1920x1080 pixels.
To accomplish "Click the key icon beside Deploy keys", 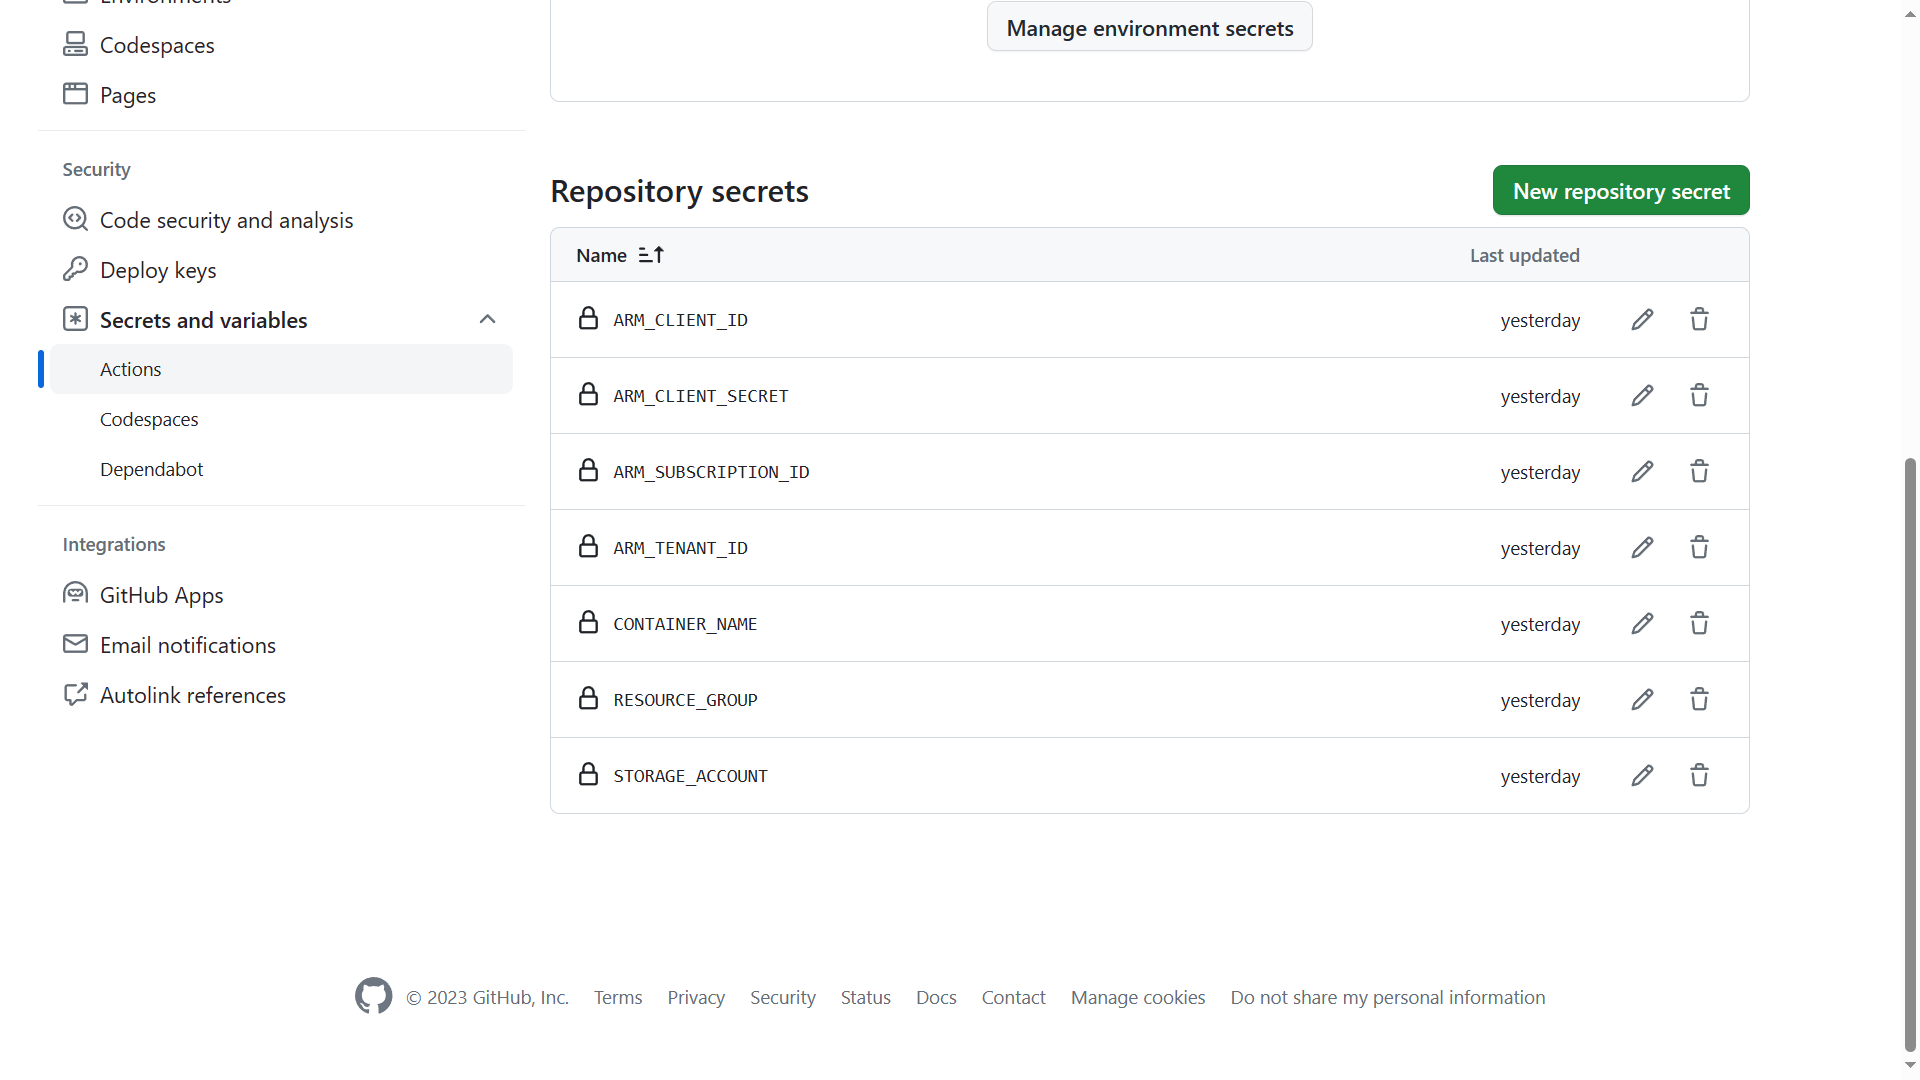I will tap(76, 269).
